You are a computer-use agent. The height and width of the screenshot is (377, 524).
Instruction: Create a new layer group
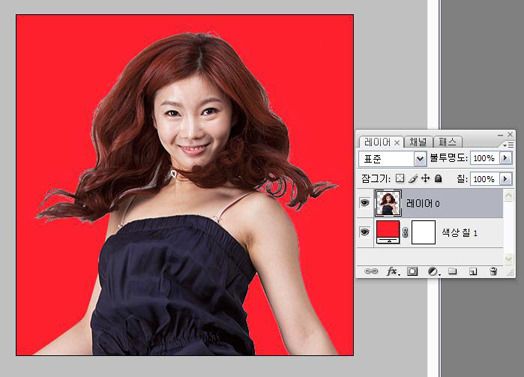click(452, 271)
